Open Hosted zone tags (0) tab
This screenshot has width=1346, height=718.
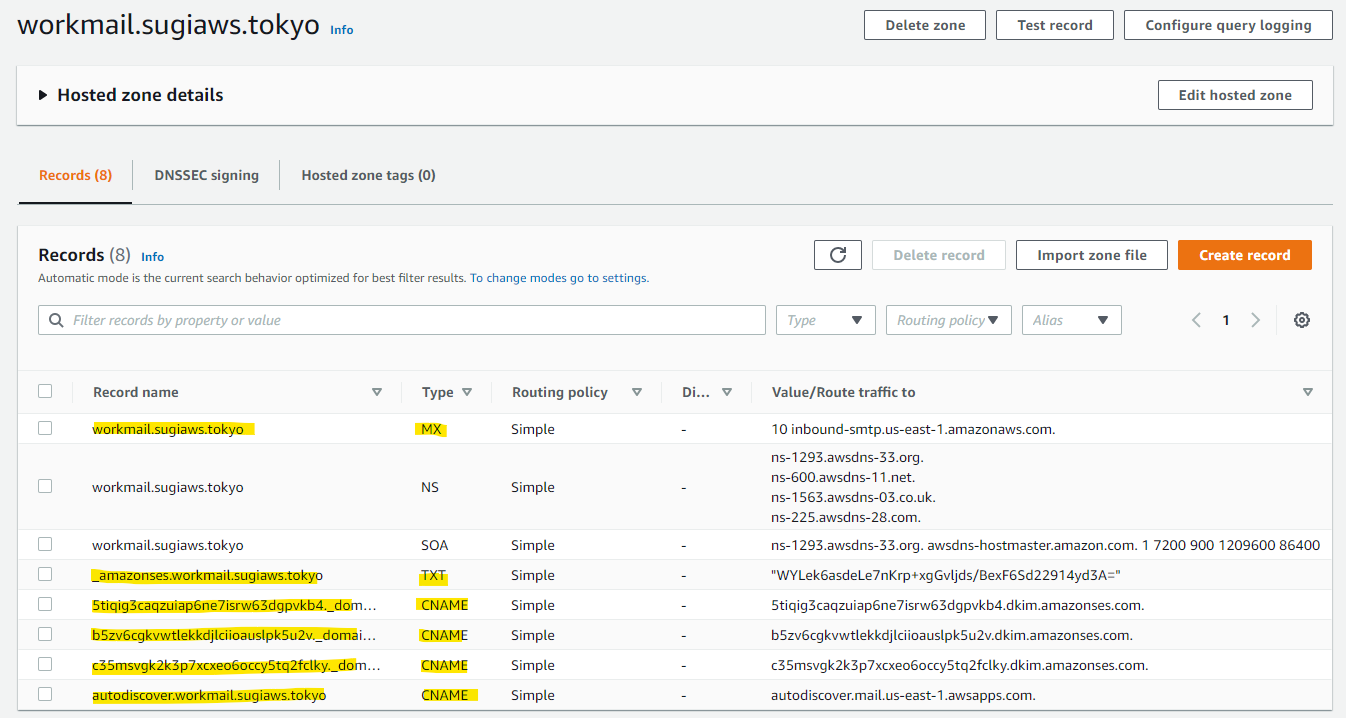368,175
